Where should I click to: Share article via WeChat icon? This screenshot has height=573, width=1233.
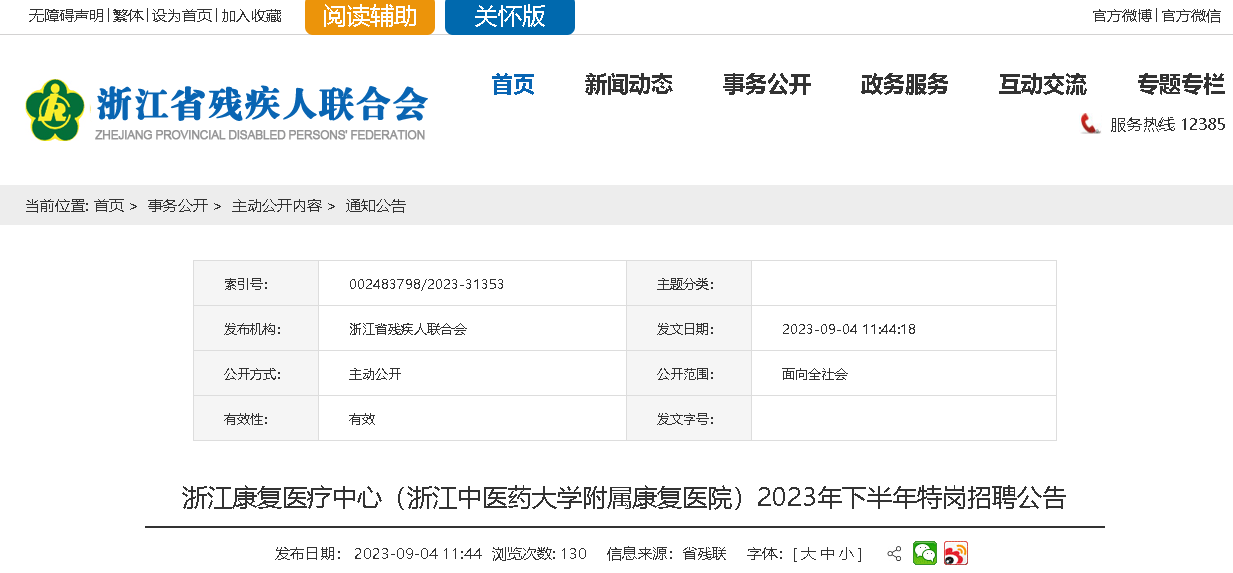(x=925, y=554)
